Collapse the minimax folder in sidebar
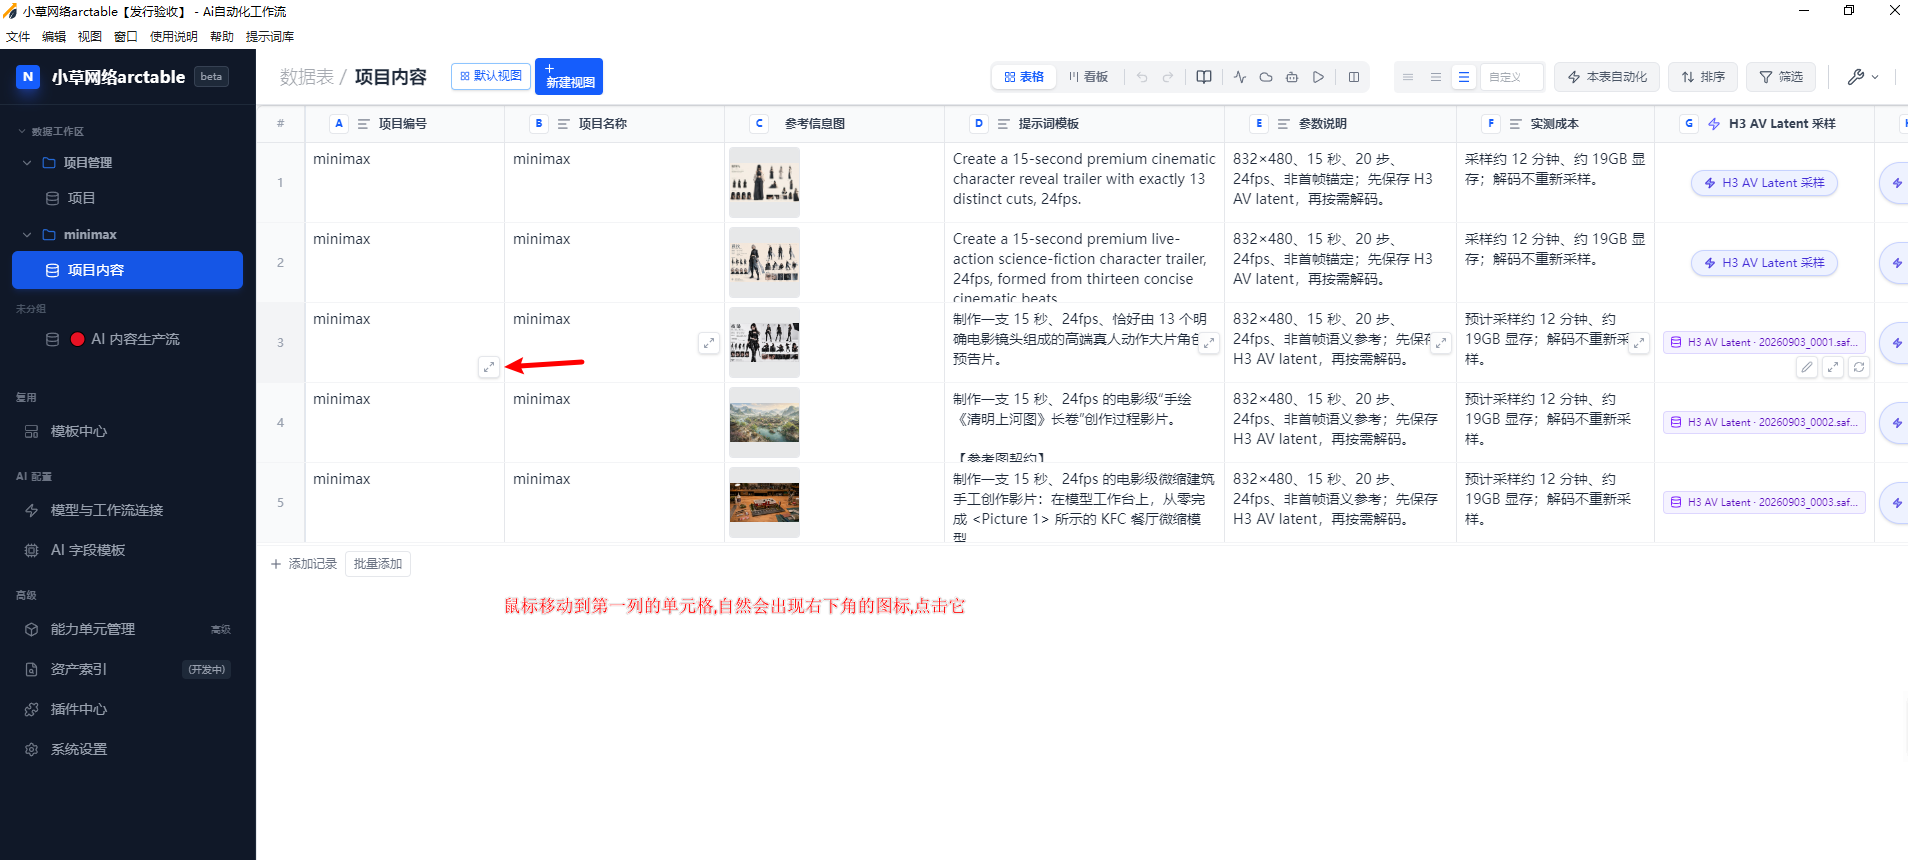The image size is (1908, 860). pyautogui.click(x=27, y=235)
